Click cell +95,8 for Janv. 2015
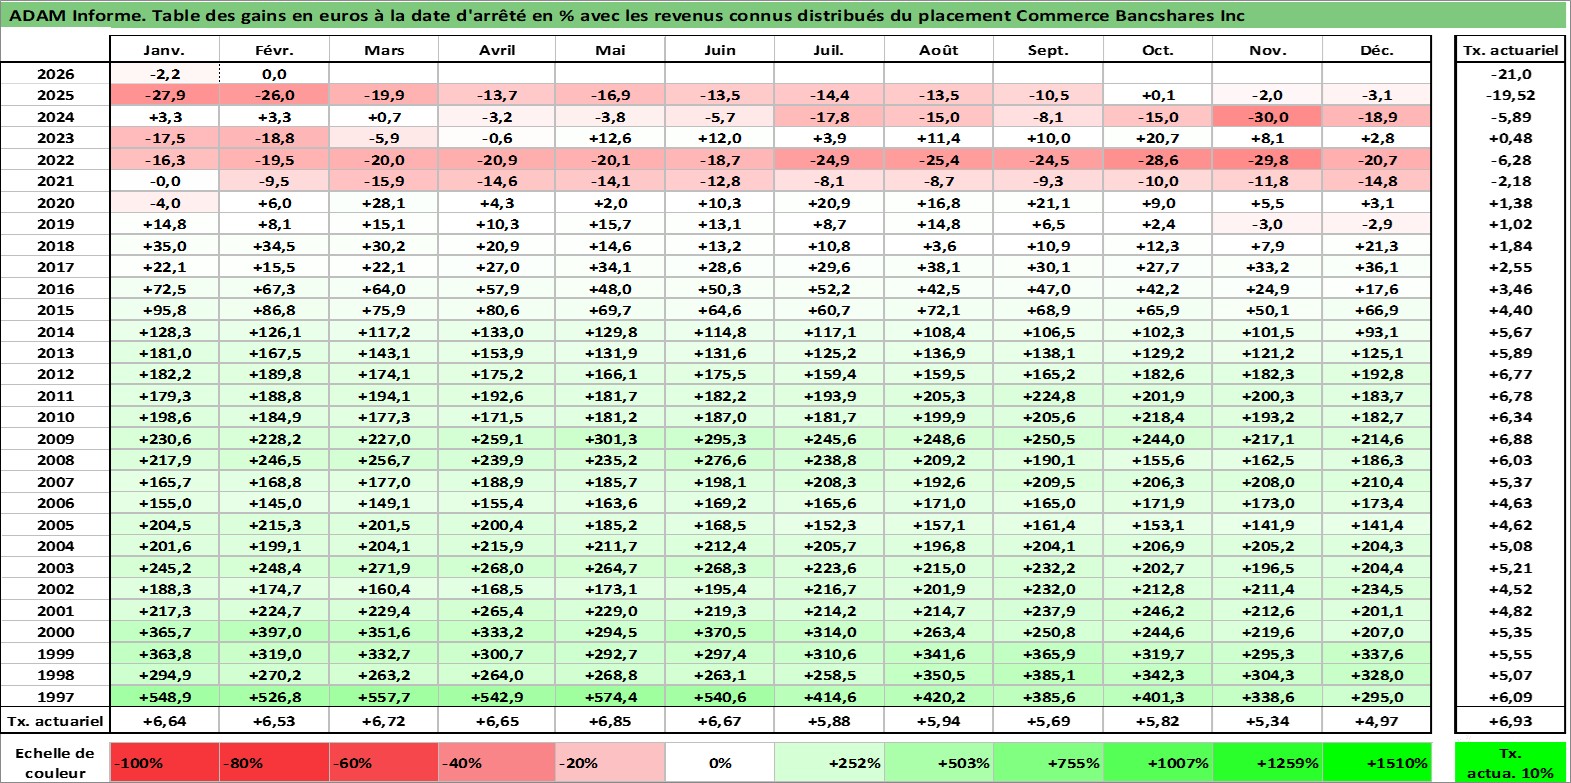The height and width of the screenshot is (783, 1571). 165,310
